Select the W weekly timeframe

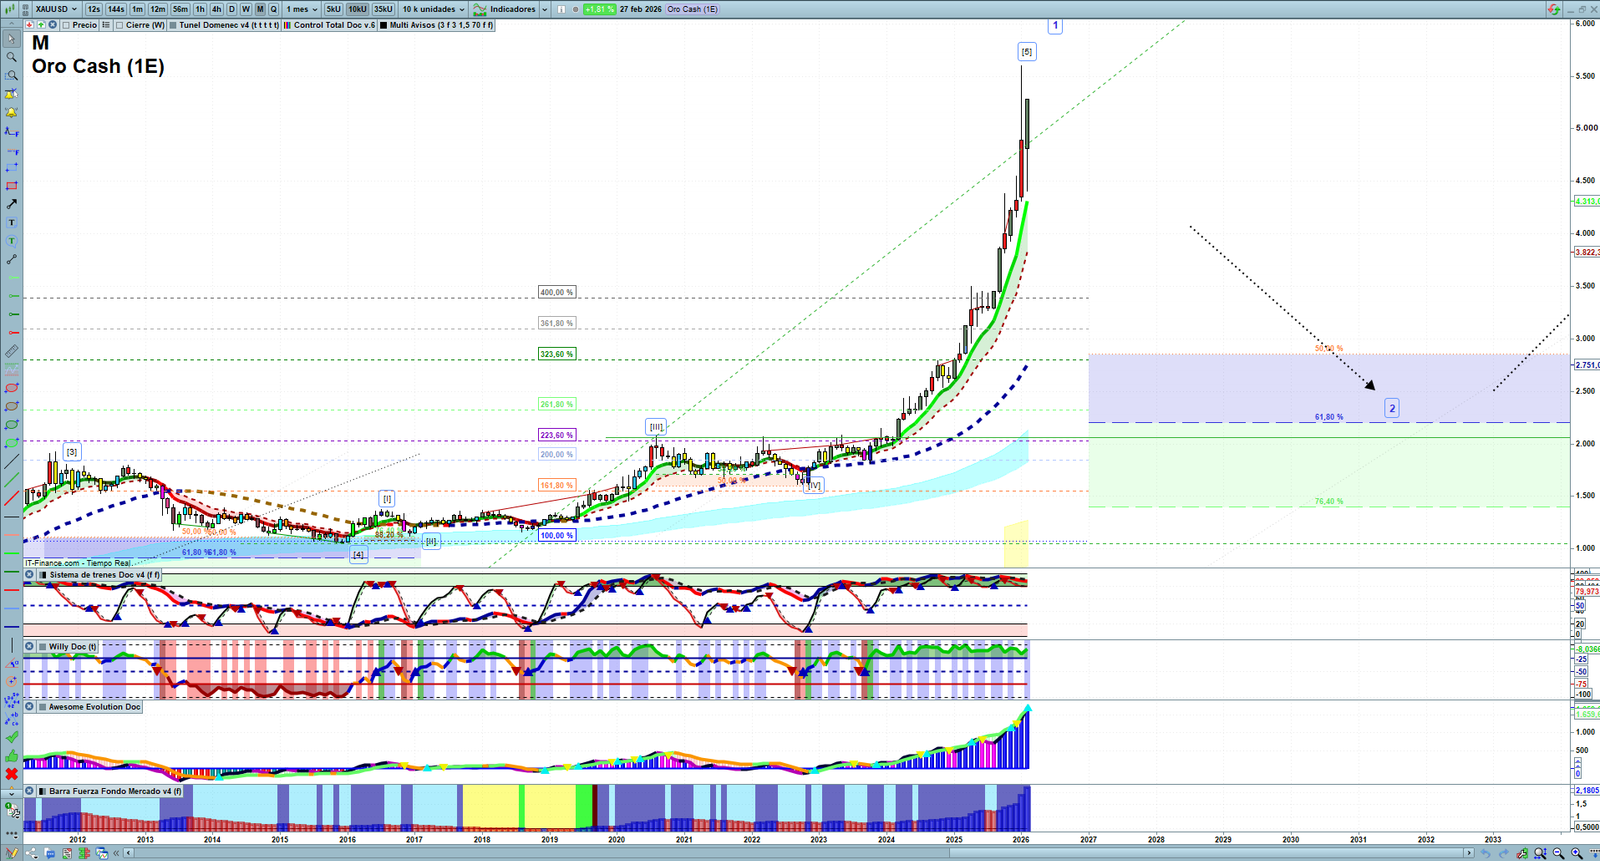click(x=246, y=9)
